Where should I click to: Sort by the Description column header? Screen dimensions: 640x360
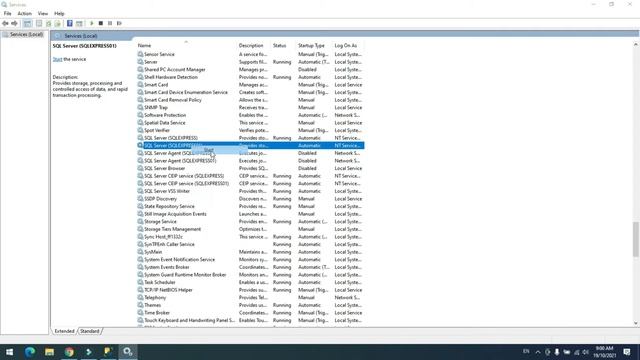coord(251,46)
